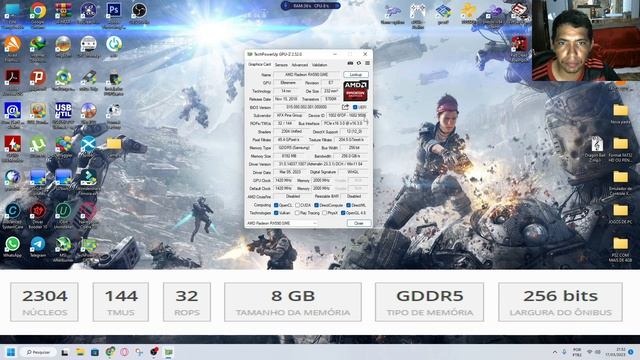
Task: Open the Opera browser taskbar icon
Action: (x=124, y=352)
